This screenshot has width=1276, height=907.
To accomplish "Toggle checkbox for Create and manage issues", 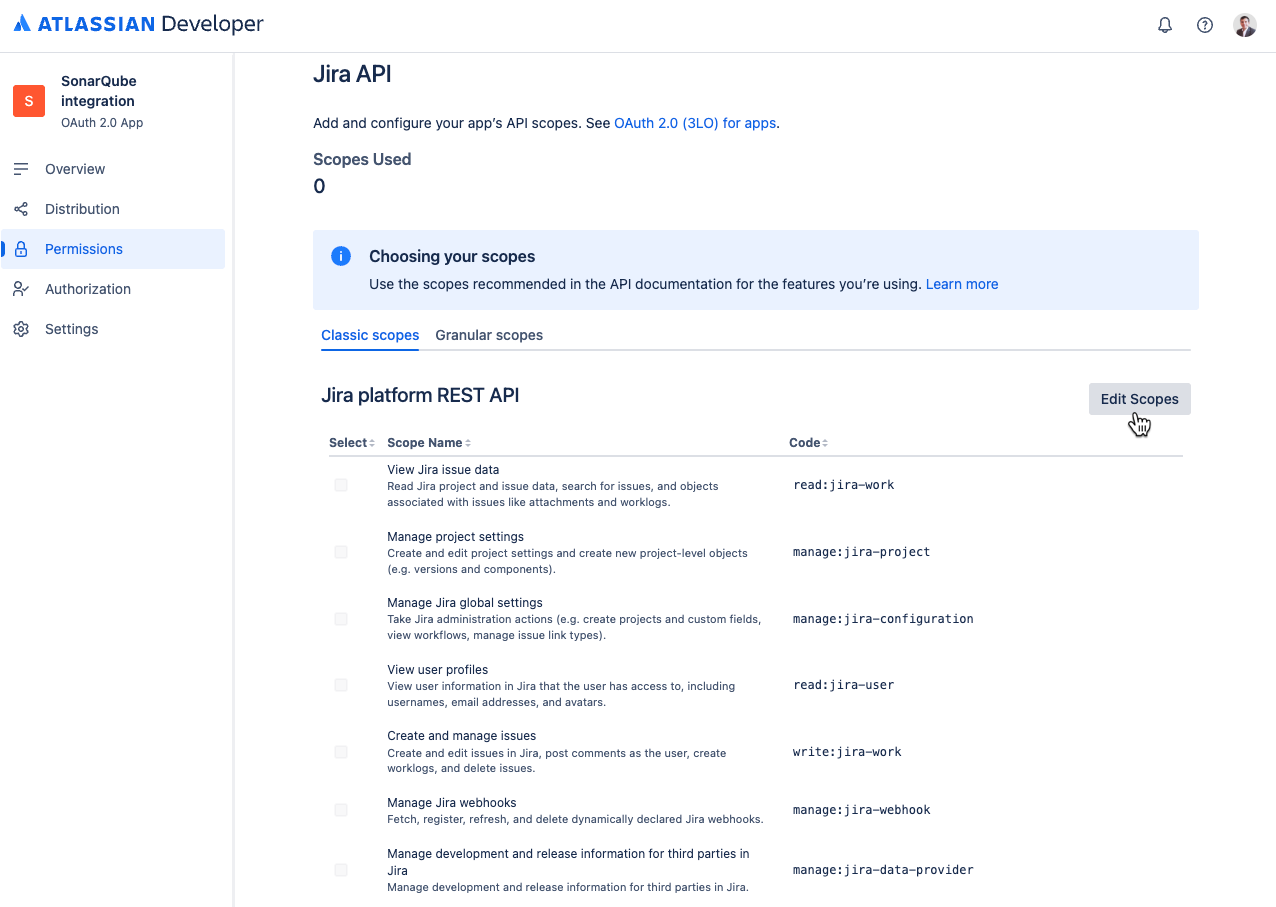I will (341, 752).
